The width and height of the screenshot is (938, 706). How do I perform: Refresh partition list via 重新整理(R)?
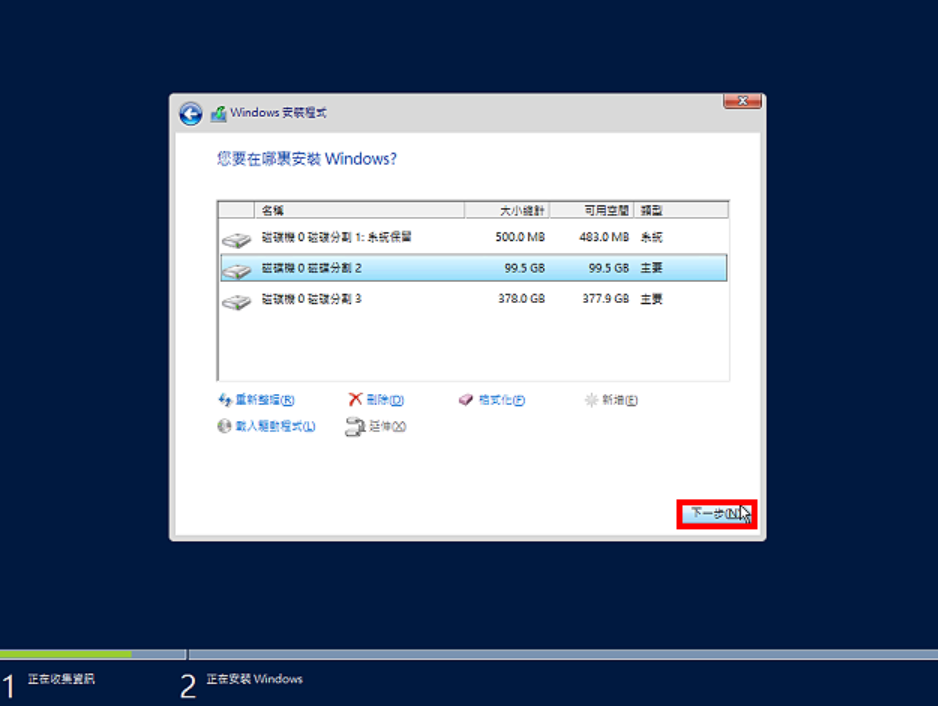(x=265, y=400)
